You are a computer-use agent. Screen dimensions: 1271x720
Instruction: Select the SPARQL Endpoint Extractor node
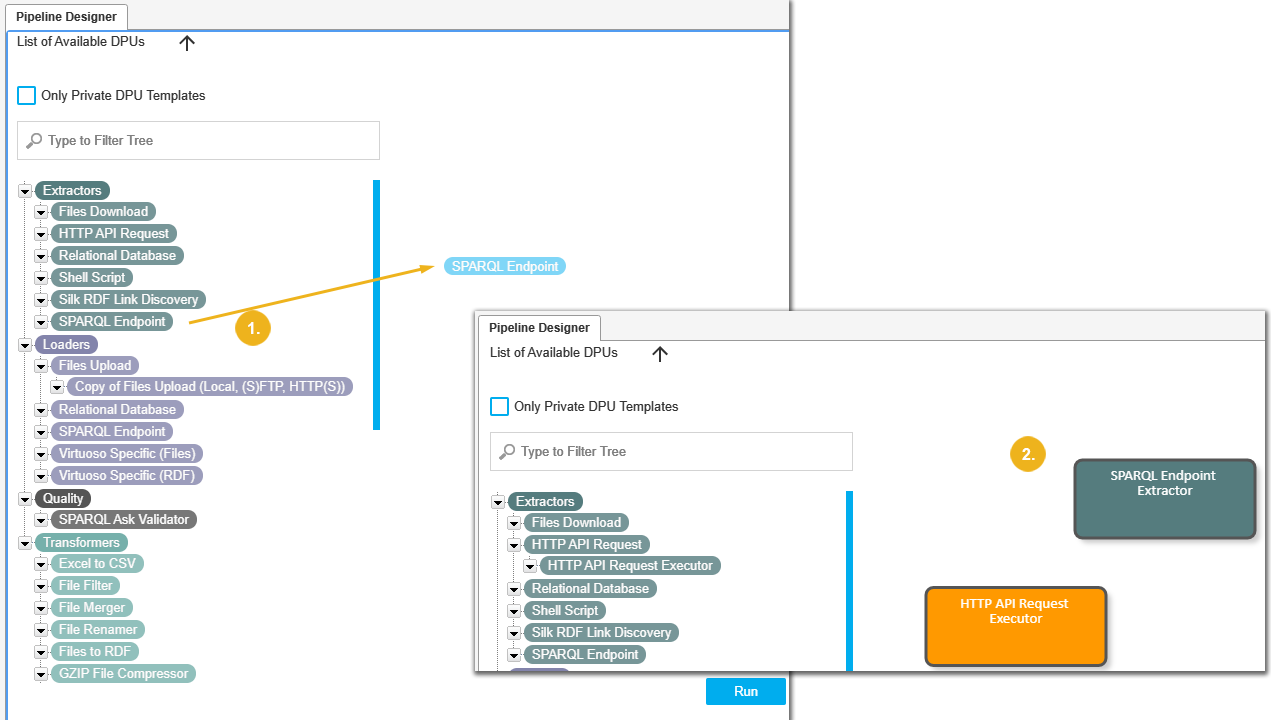pos(1163,498)
